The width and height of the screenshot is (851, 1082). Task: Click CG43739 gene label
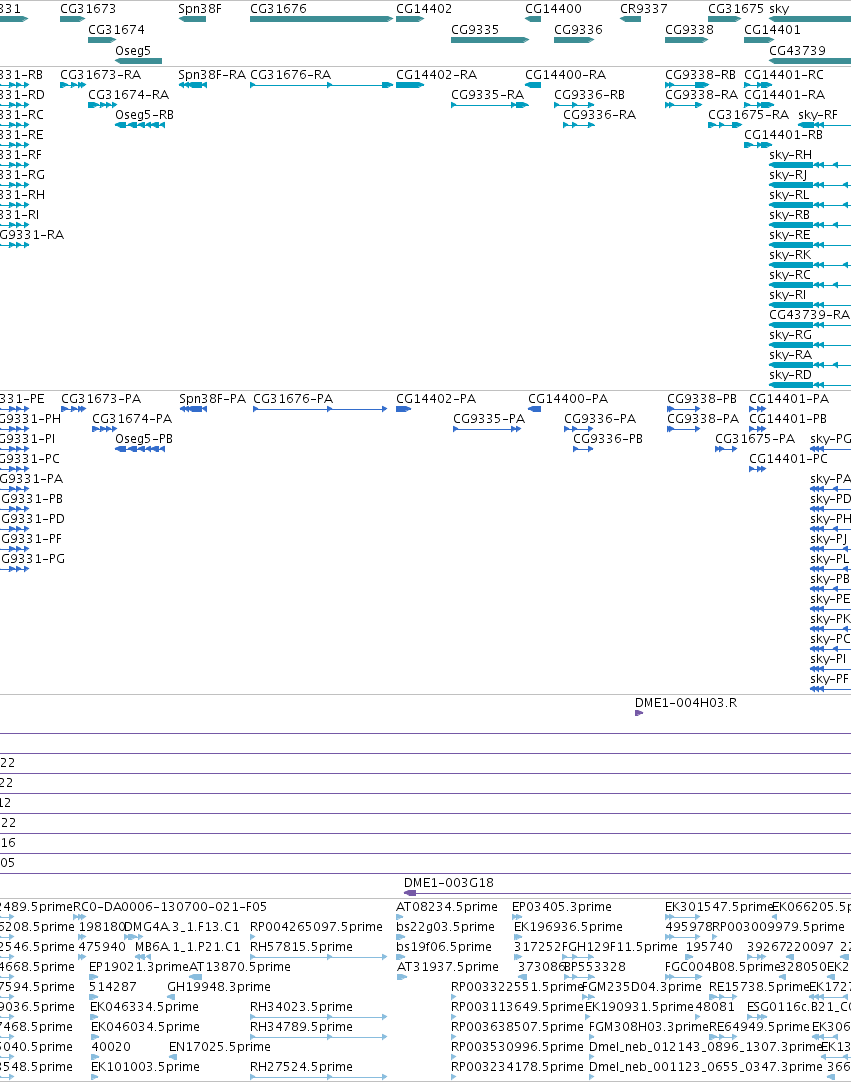tap(796, 50)
